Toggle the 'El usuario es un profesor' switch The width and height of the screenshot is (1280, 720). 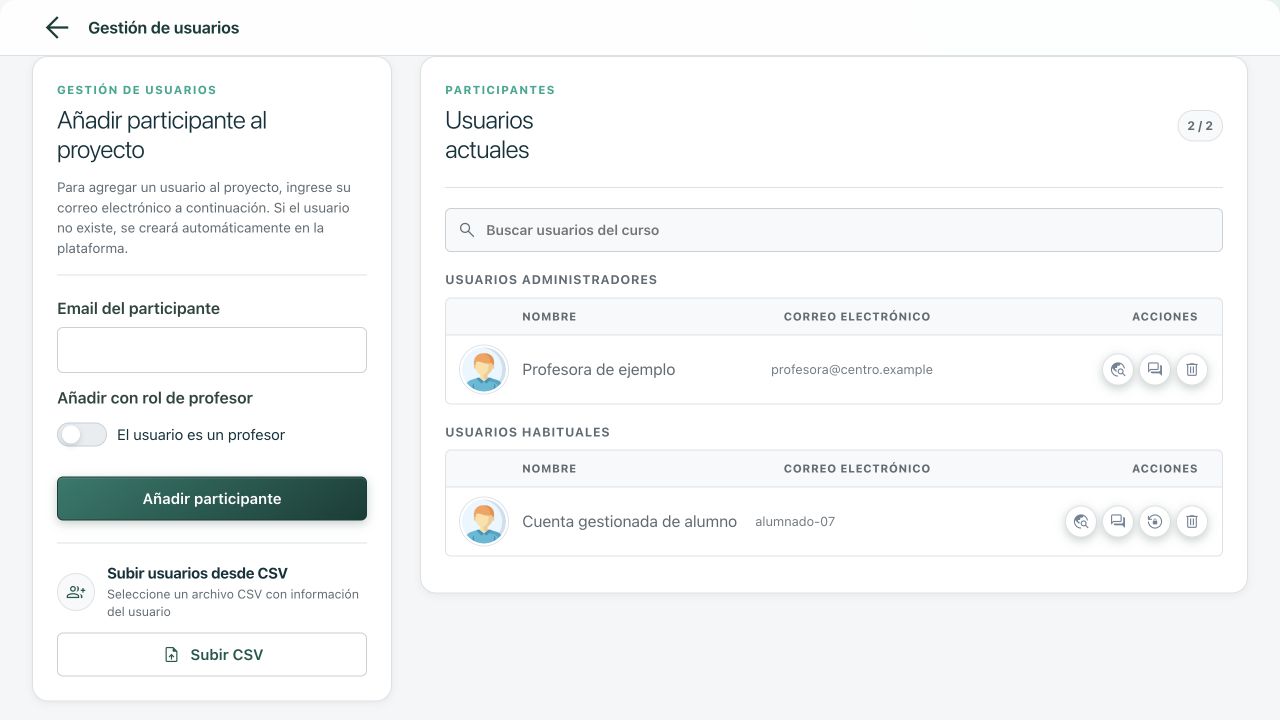pos(82,435)
